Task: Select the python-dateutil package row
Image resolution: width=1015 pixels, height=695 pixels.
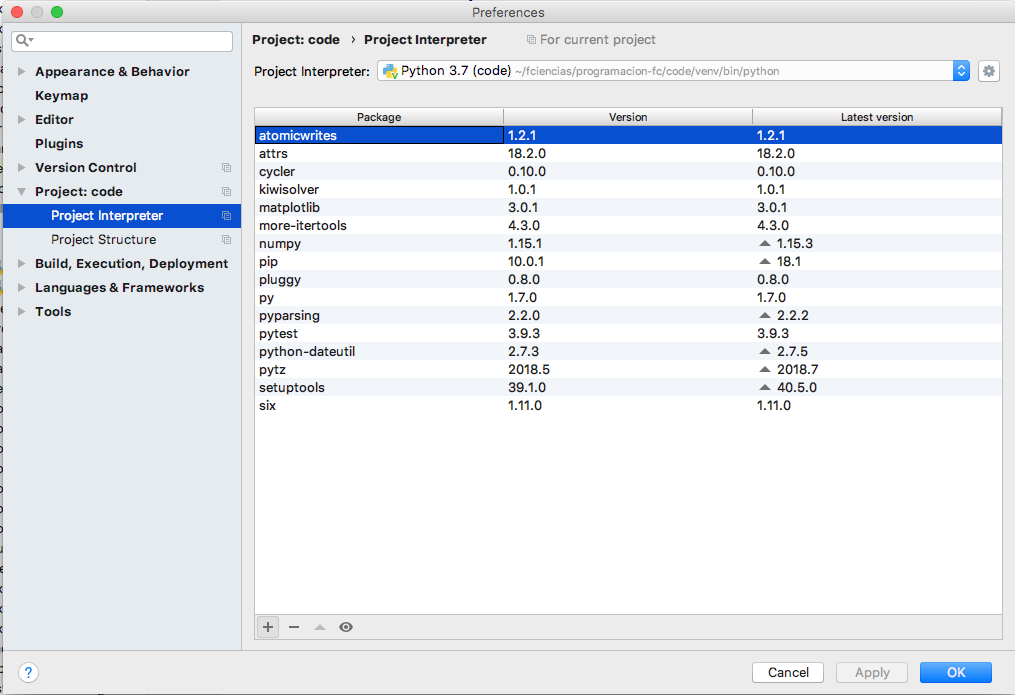Action: (628, 351)
